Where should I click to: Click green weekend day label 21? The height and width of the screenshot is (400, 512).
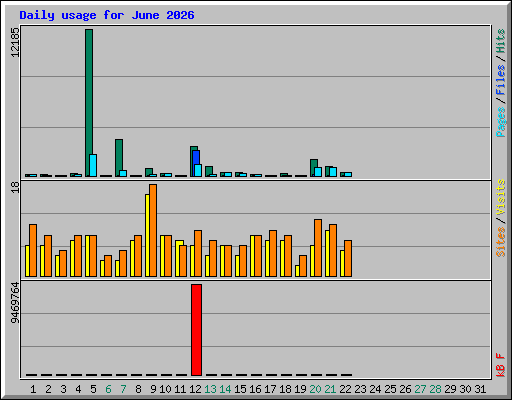coord(330,389)
